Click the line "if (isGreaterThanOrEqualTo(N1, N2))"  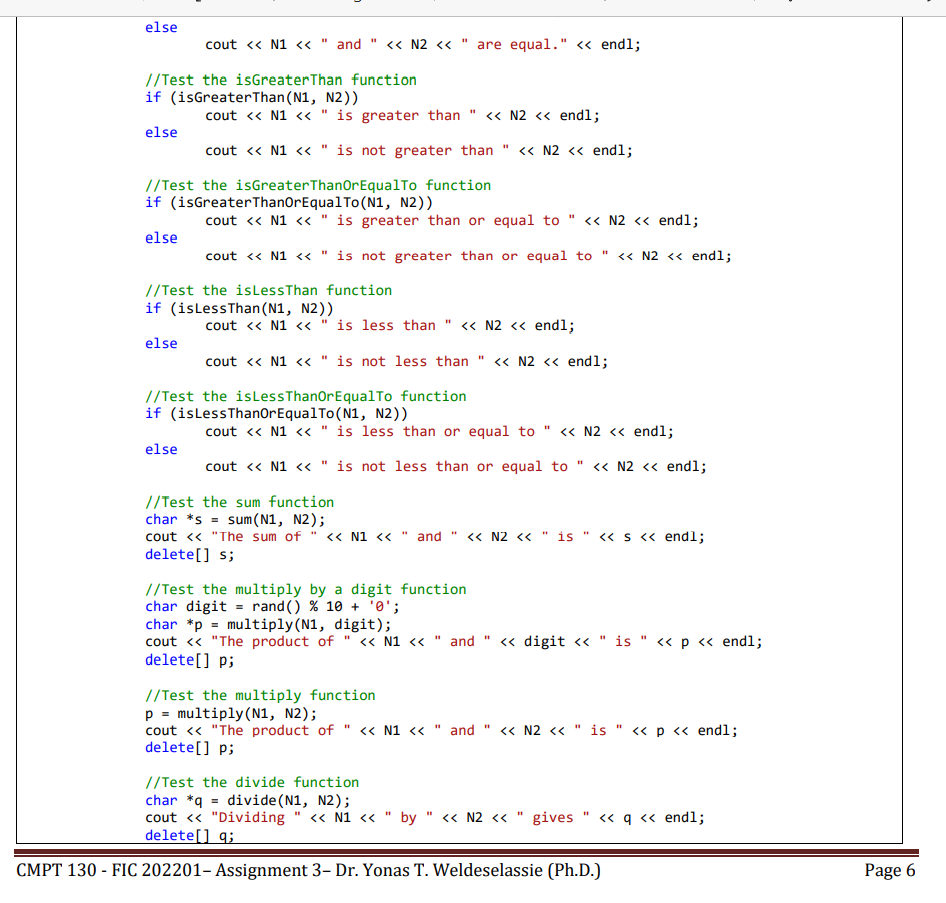289,203
